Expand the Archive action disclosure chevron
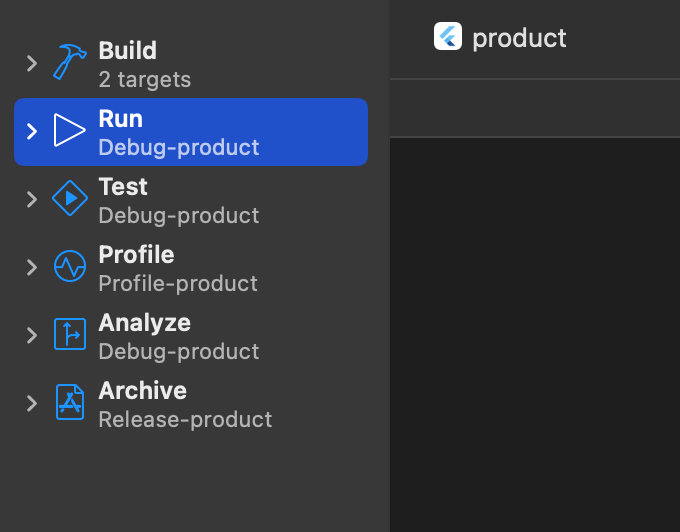Image resolution: width=680 pixels, height=532 pixels. tap(32, 403)
